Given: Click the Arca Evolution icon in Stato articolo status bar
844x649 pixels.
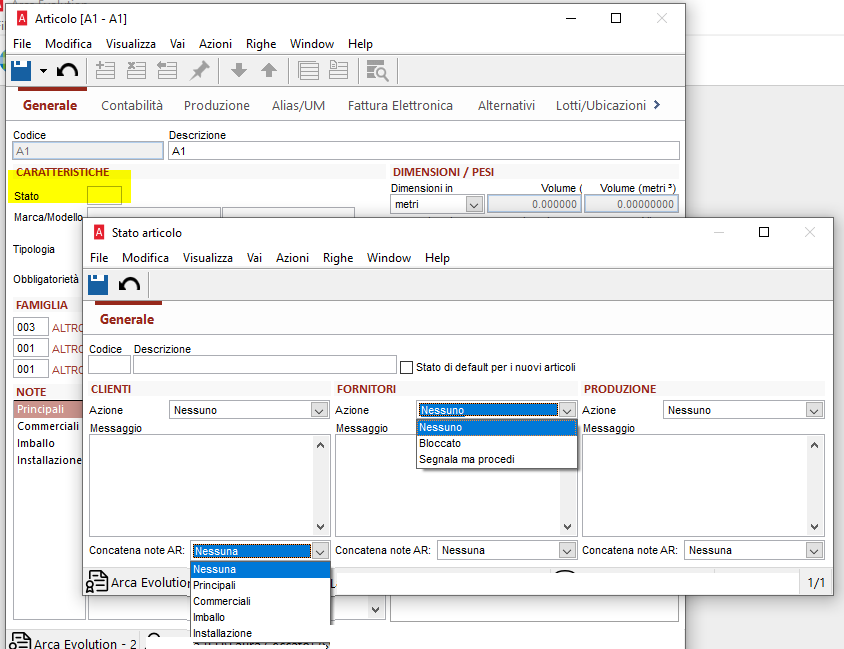Looking at the screenshot, I should click(x=97, y=582).
